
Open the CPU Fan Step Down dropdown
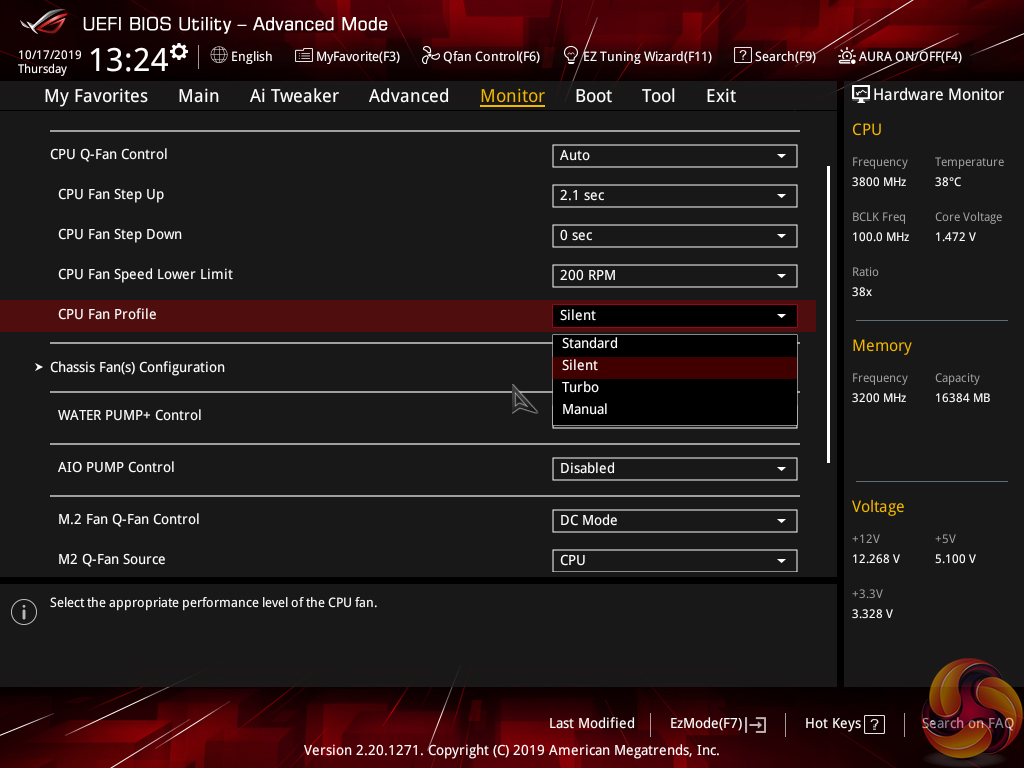pos(675,235)
